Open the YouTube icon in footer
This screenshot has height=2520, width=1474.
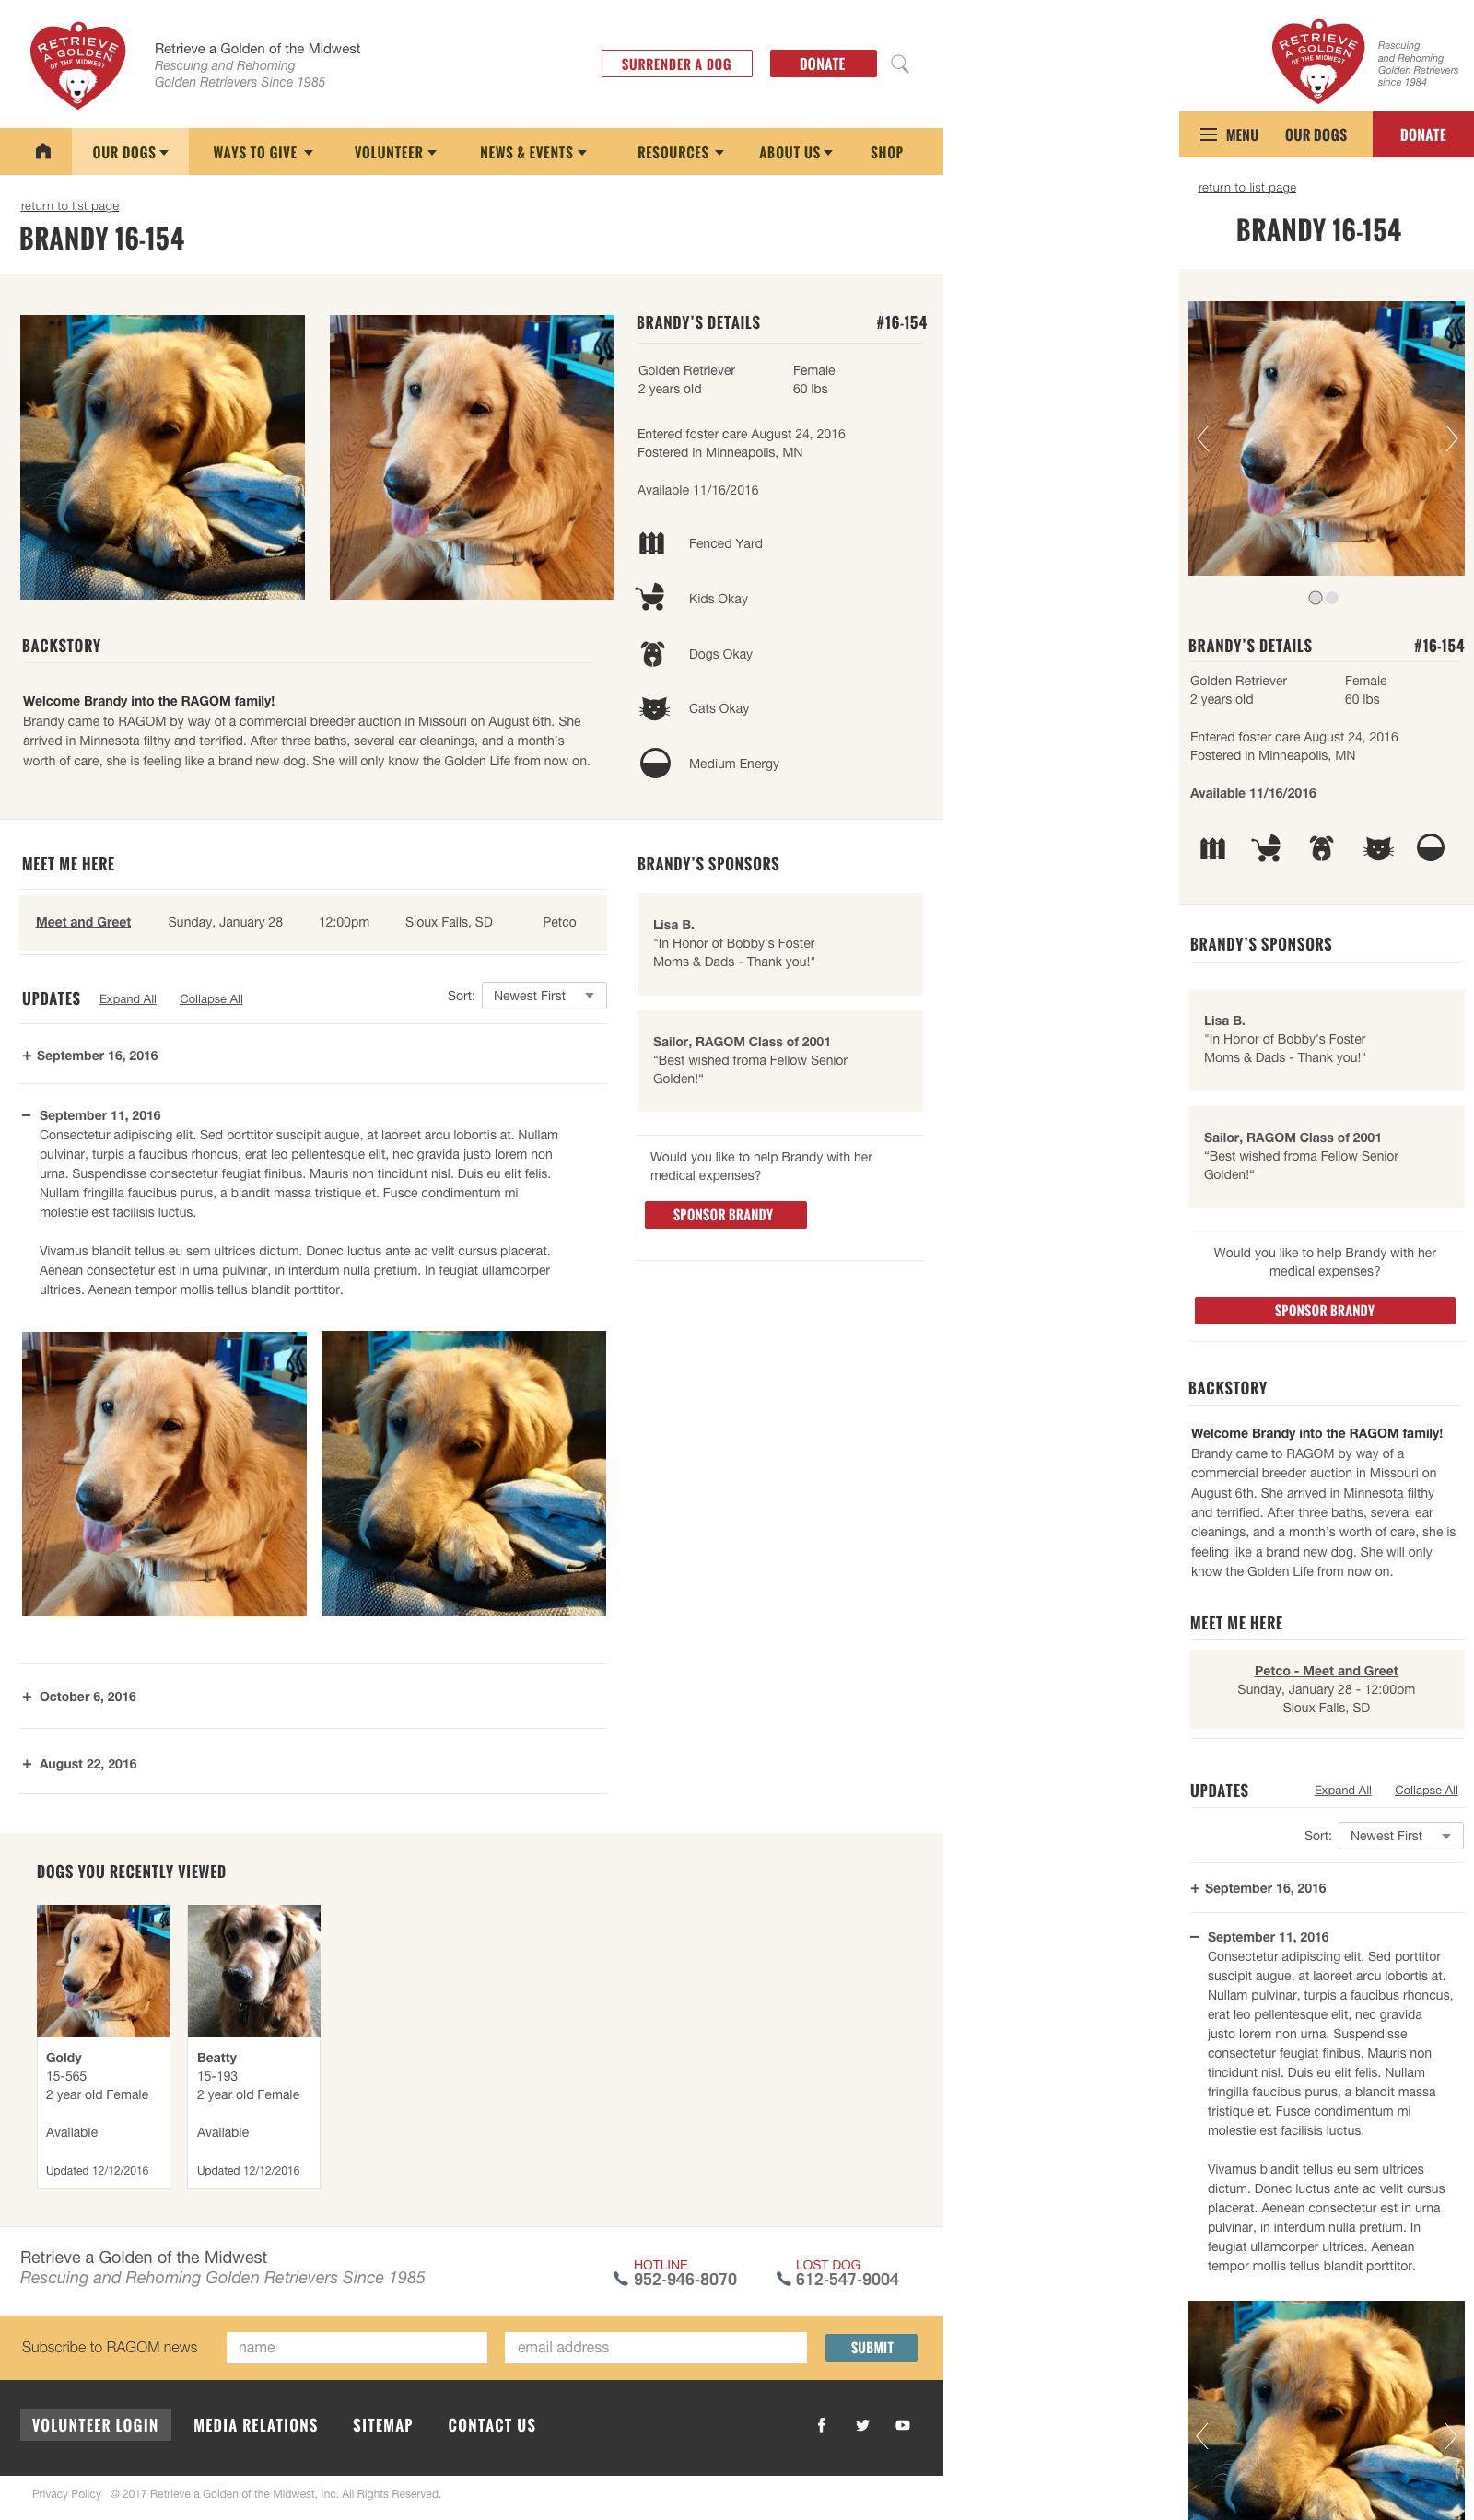coord(903,2425)
